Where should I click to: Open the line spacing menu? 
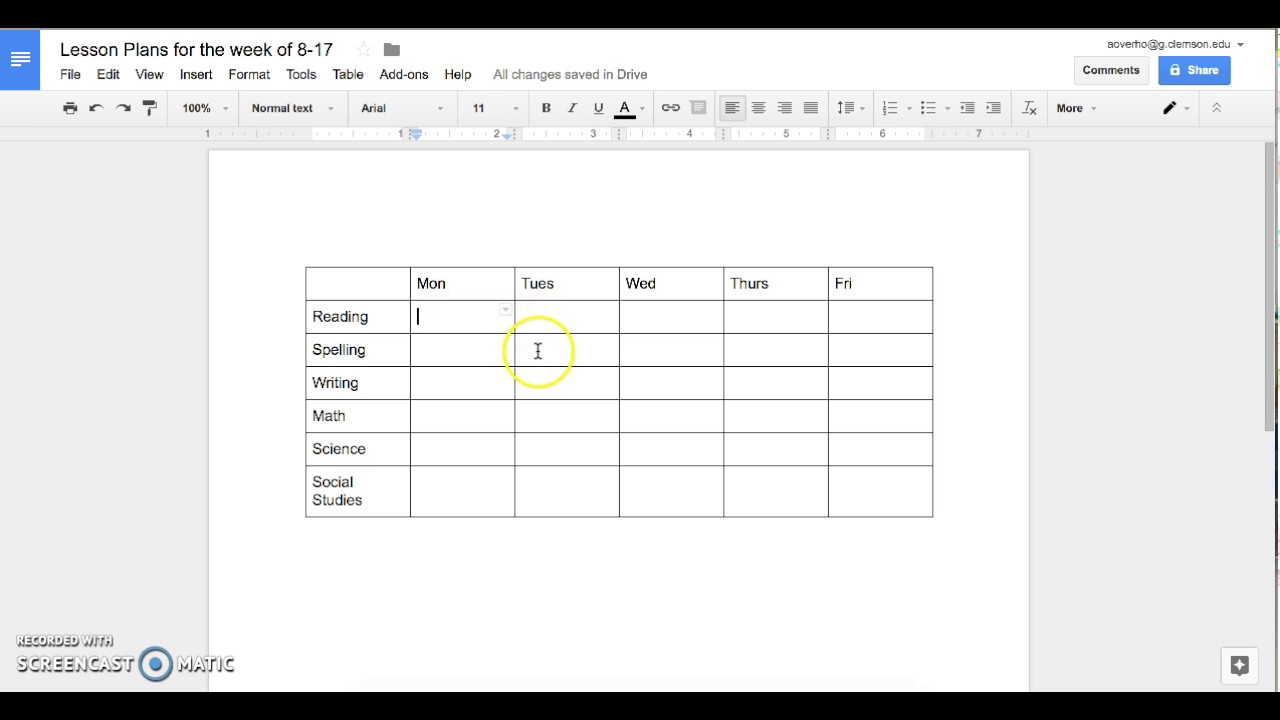click(x=850, y=108)
